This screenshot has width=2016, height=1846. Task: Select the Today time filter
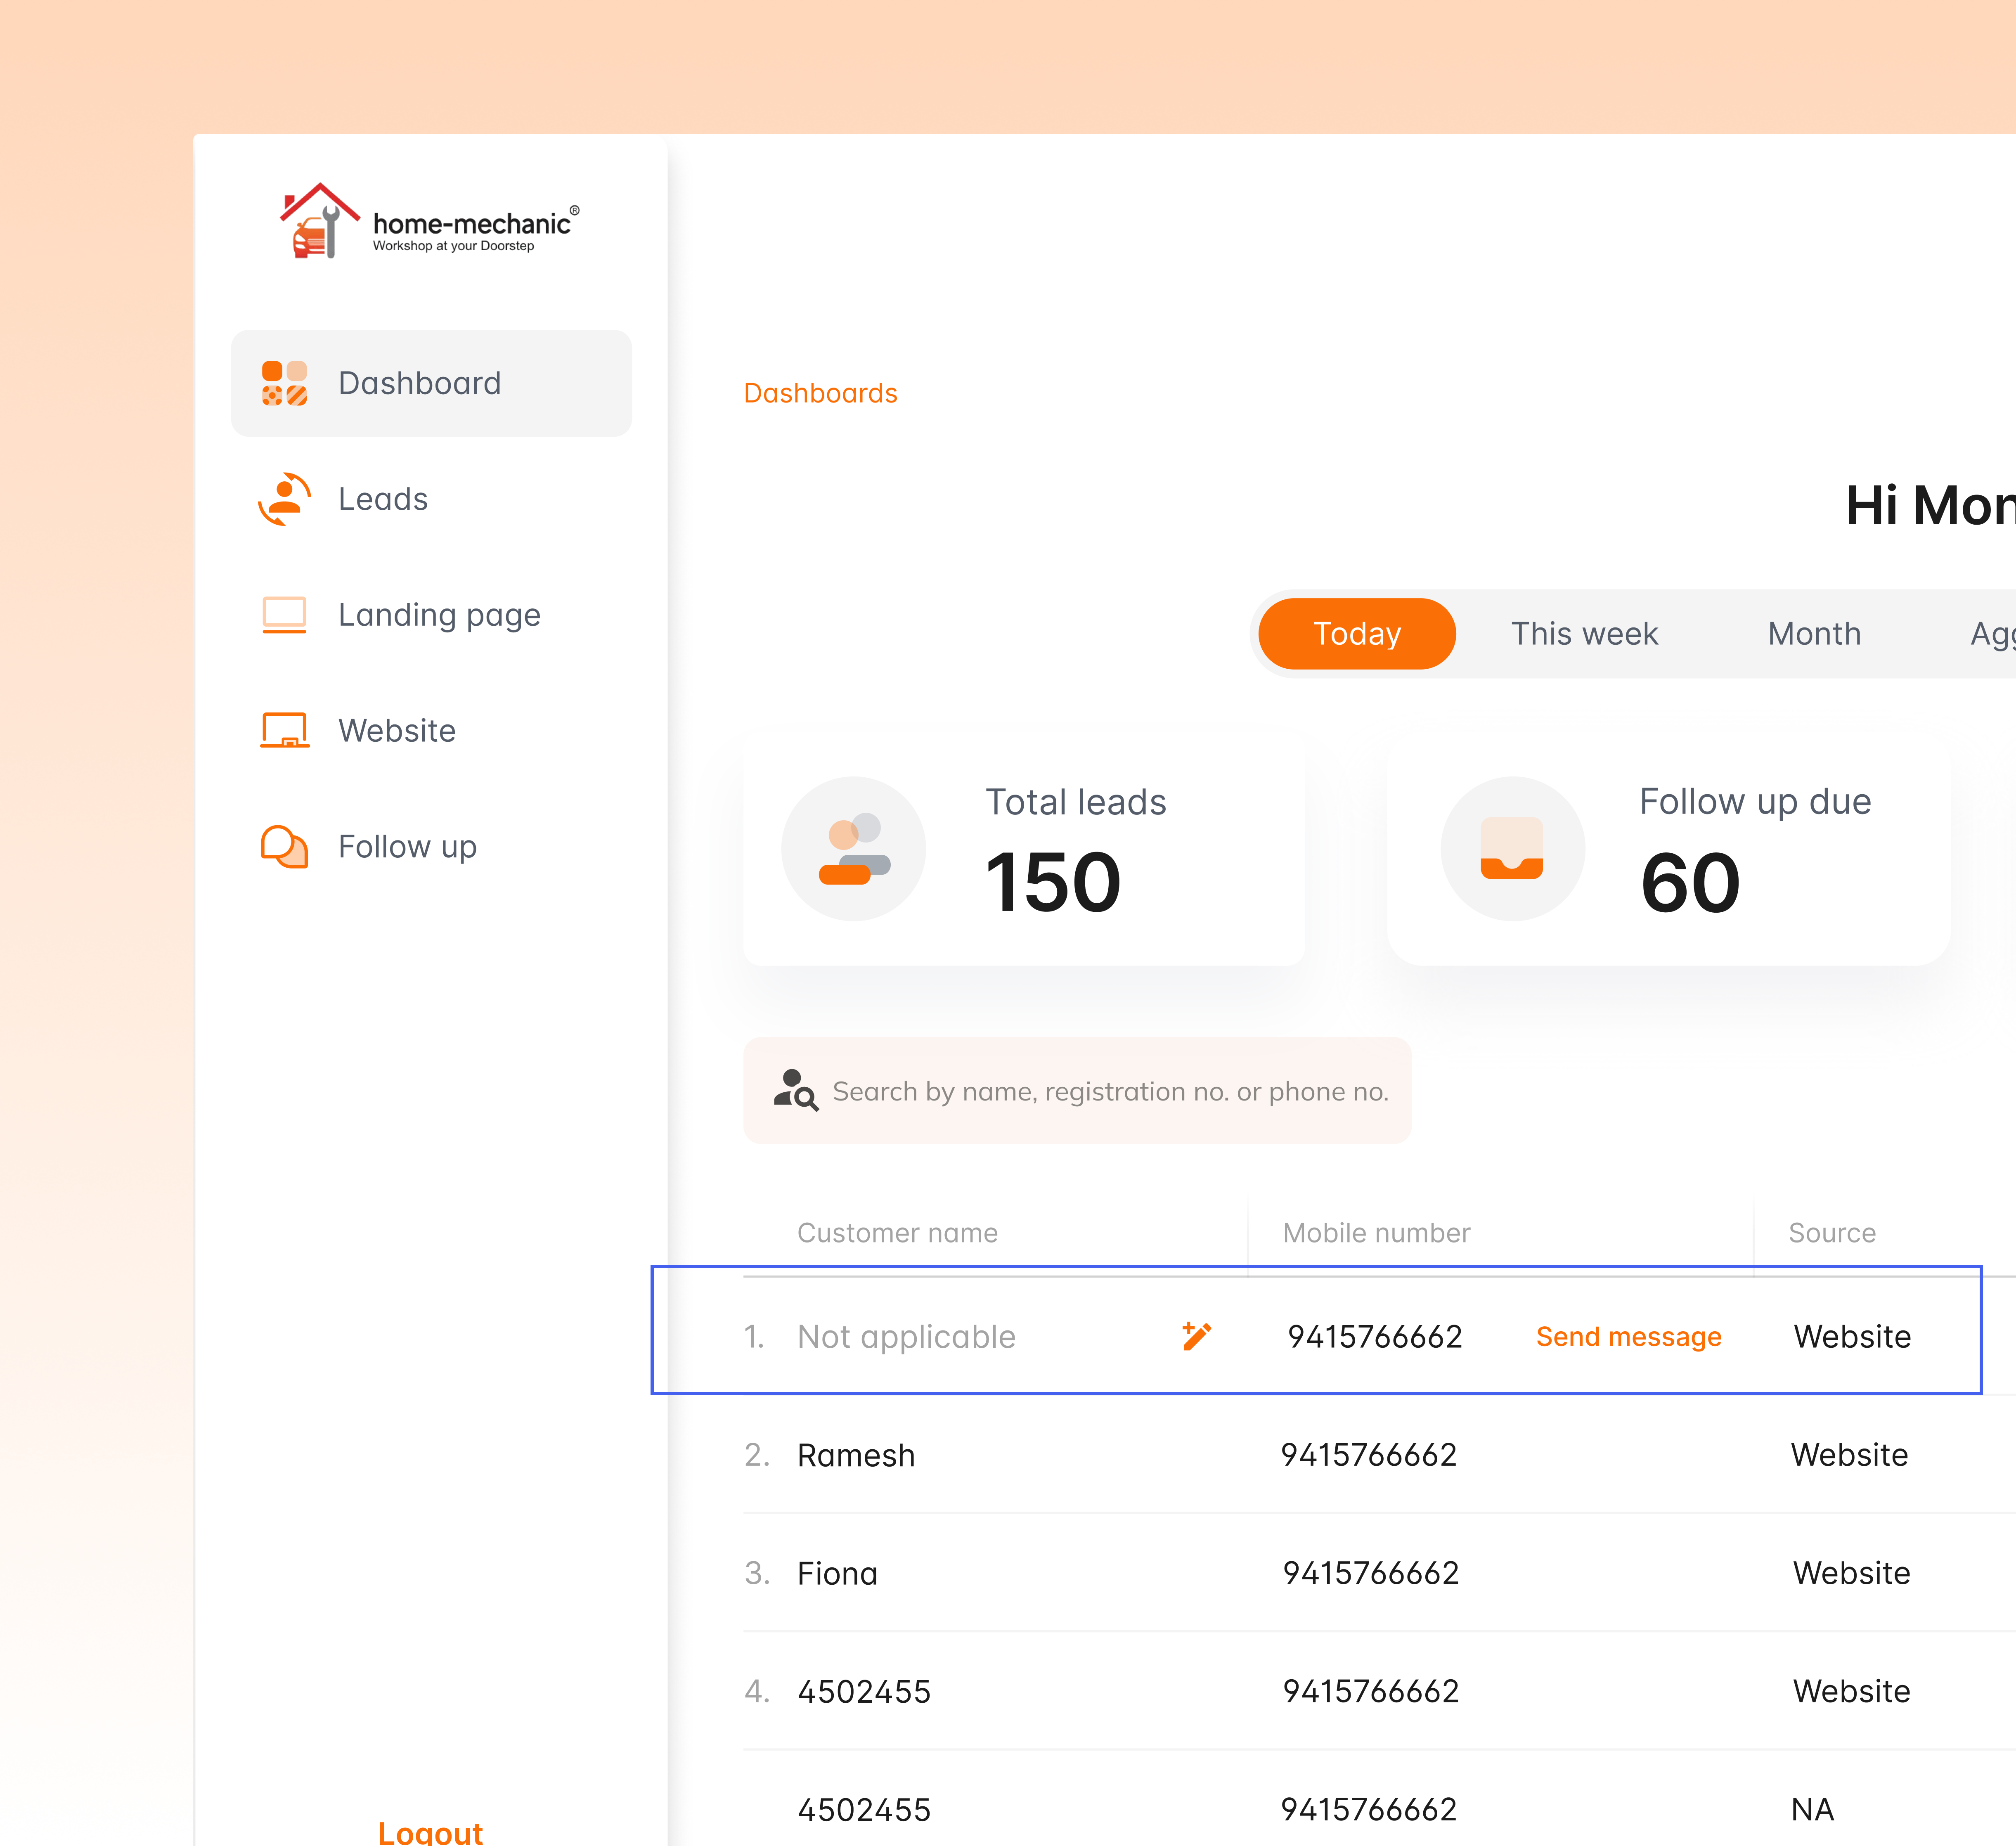click(1356, 633)
